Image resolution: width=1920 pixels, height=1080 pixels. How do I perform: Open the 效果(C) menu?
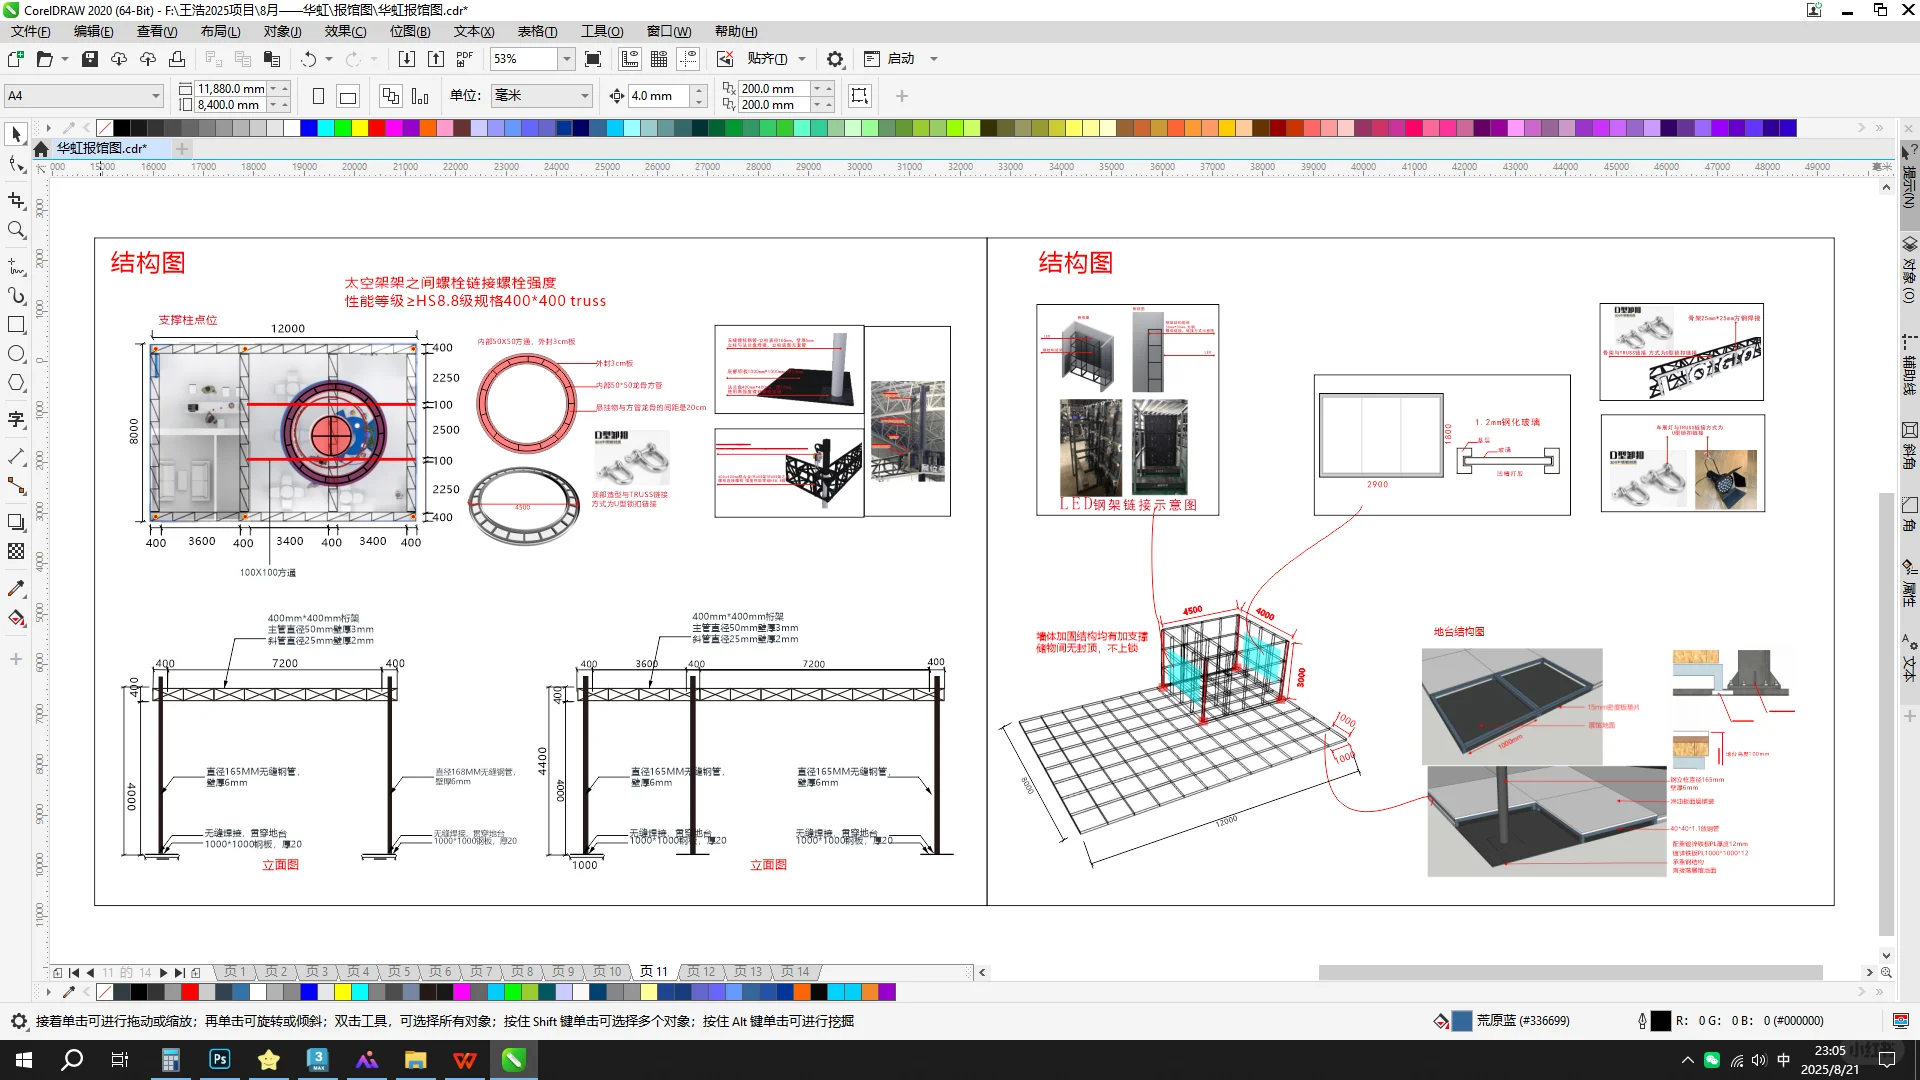[345, 31]
